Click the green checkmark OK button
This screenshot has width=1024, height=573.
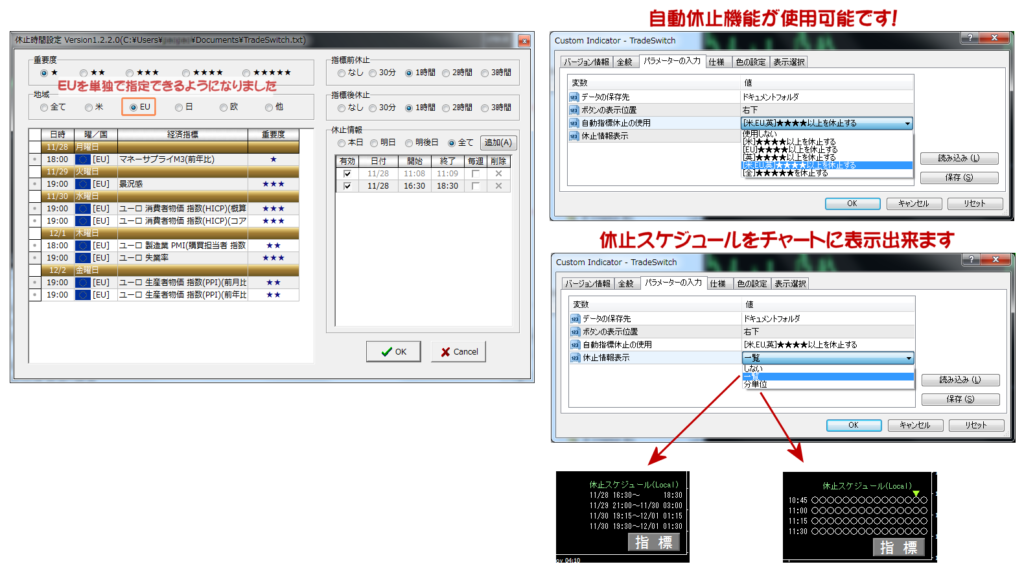(391, 352)
